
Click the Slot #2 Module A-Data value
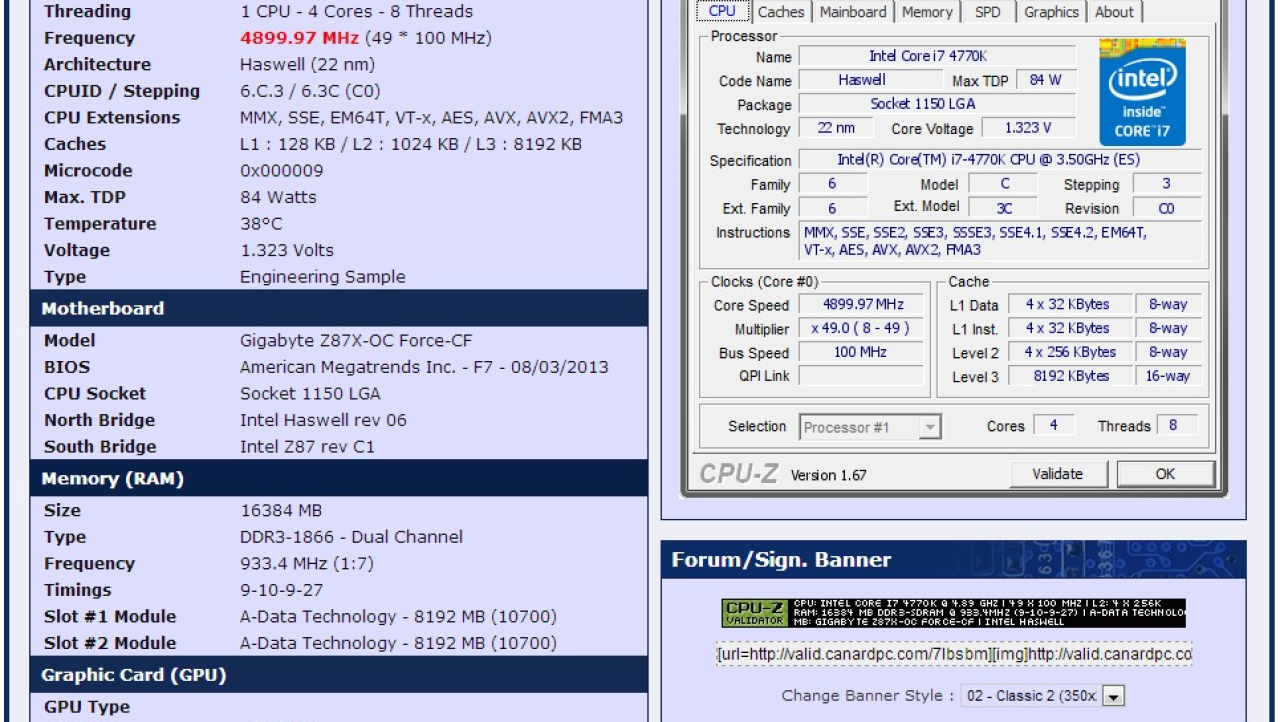tap(398, 643)
